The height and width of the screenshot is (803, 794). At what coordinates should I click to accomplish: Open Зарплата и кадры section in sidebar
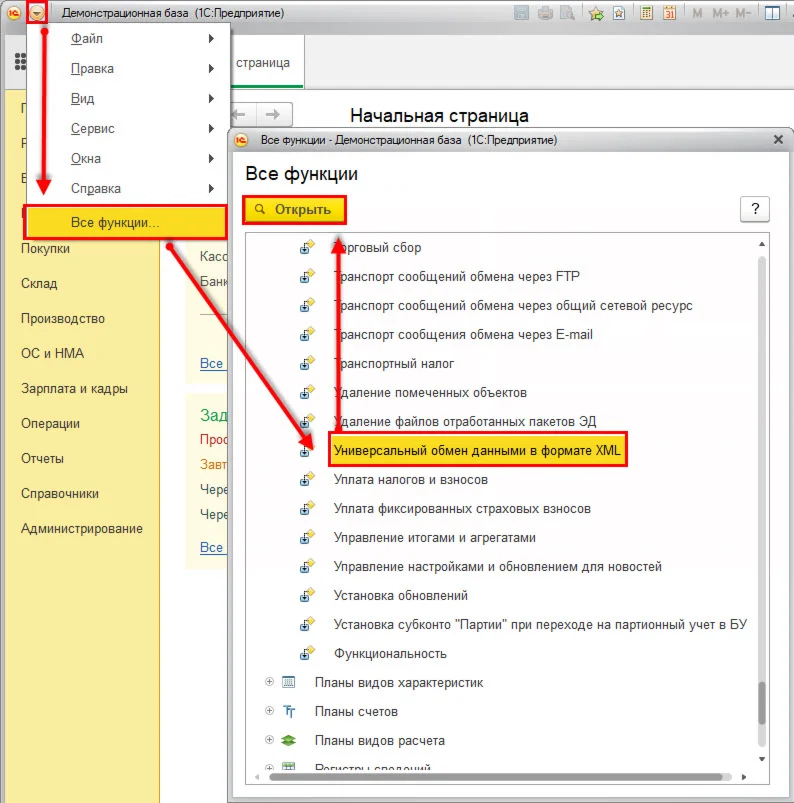point(74,389)
